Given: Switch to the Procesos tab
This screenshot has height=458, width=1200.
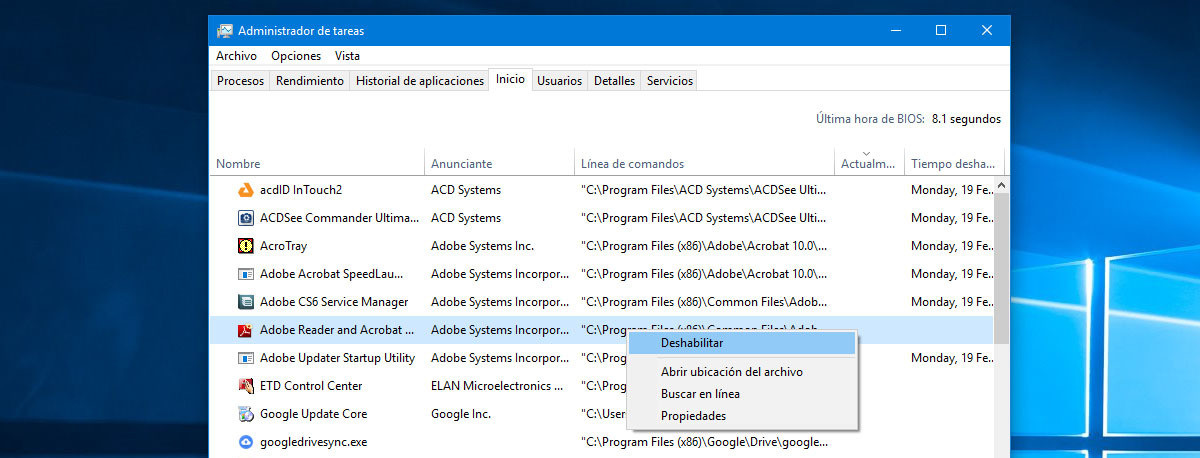Looking at the screenshot, I should pos(240,81).
